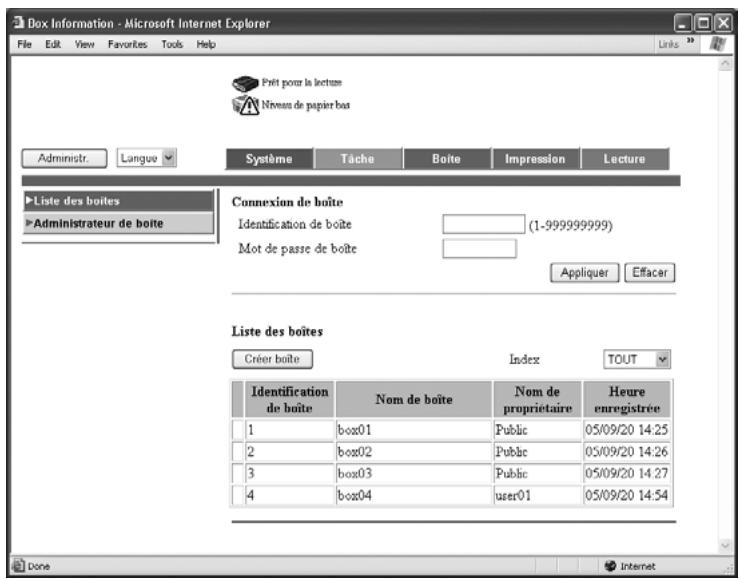
Task: Focus the Mot de passe de boîte field
Action: click(x=479, y=249)
